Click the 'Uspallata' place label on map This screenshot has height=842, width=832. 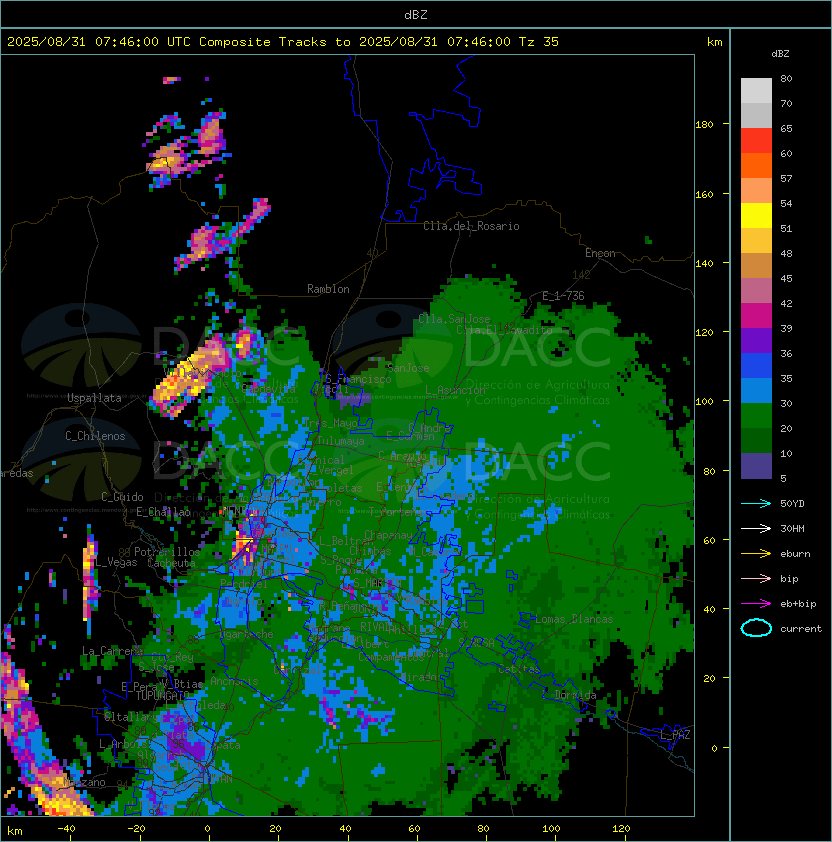pos(94,398)
